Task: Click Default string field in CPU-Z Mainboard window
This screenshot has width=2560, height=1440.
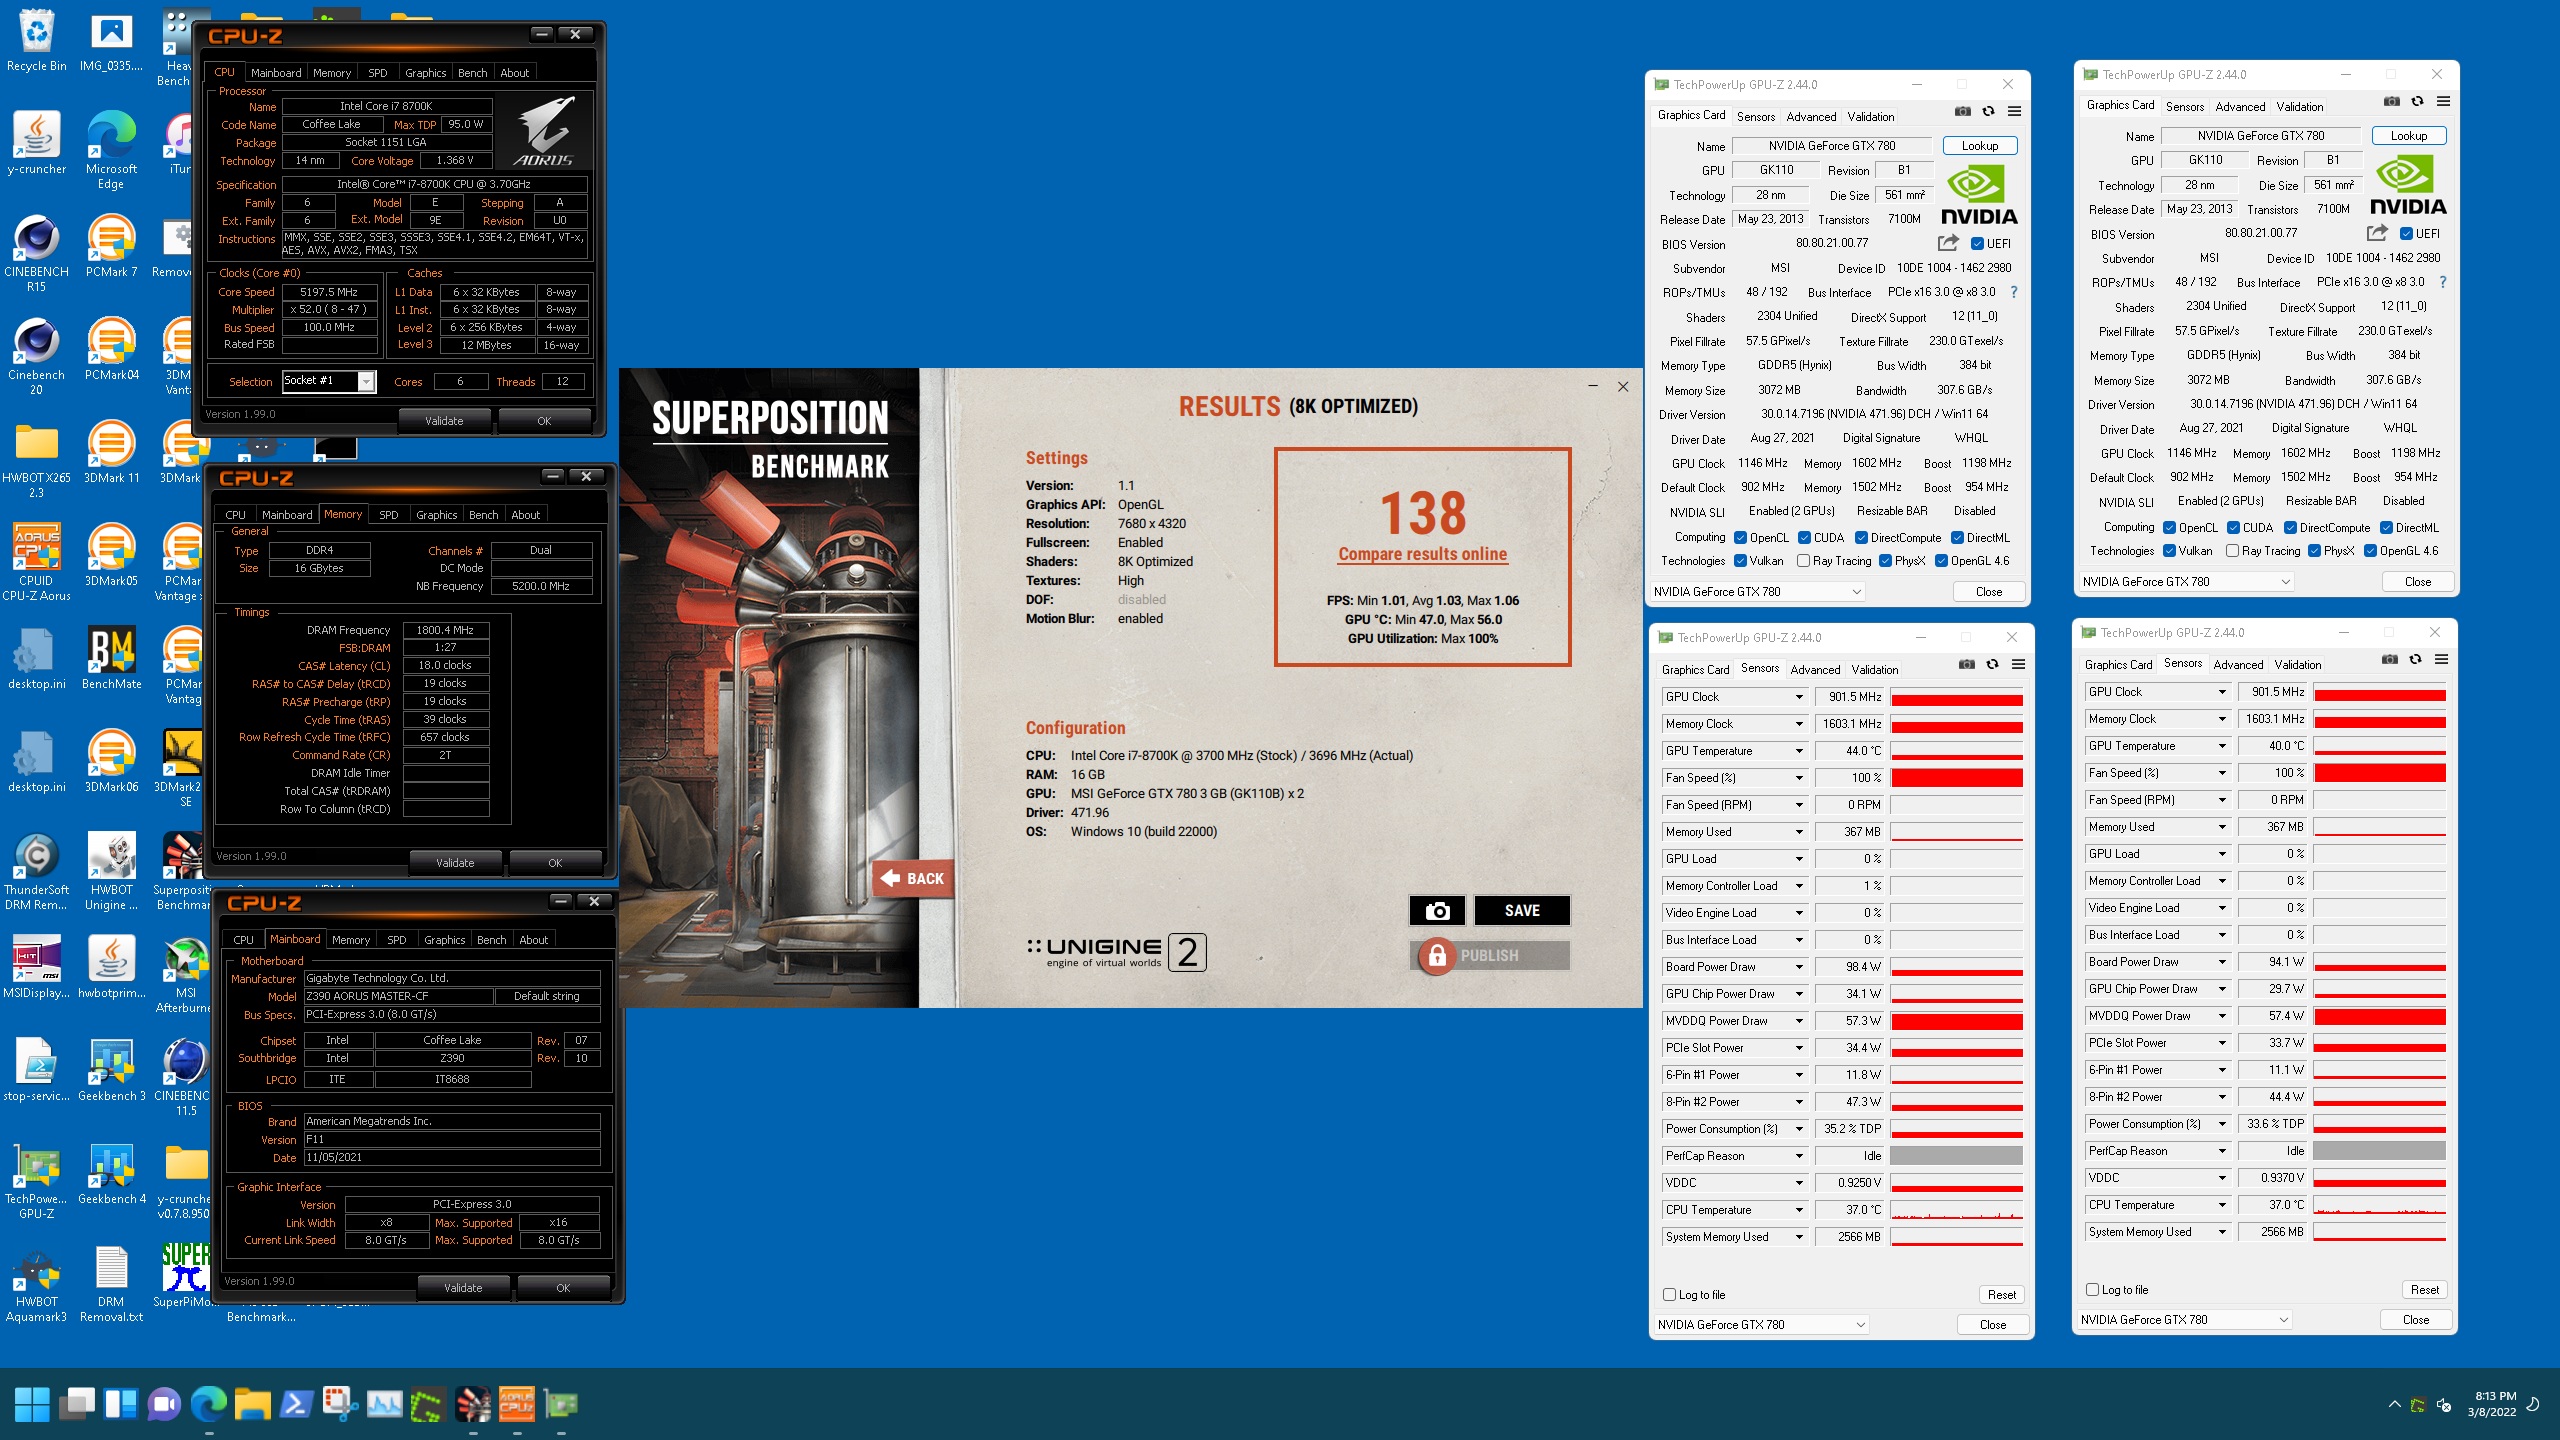Action: pos(546,996)
